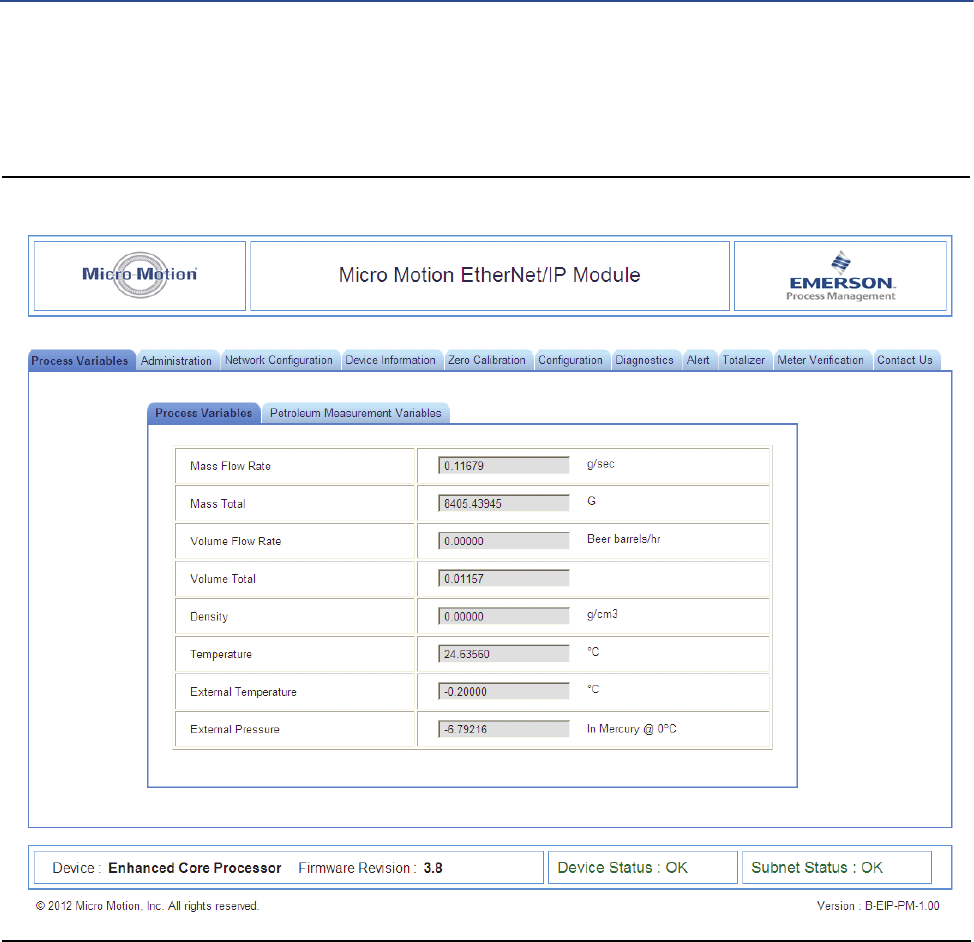Click the Subnet Status OK indicator
The height and width of the screenshot is (942, 974).
click(x=817, y=867)
